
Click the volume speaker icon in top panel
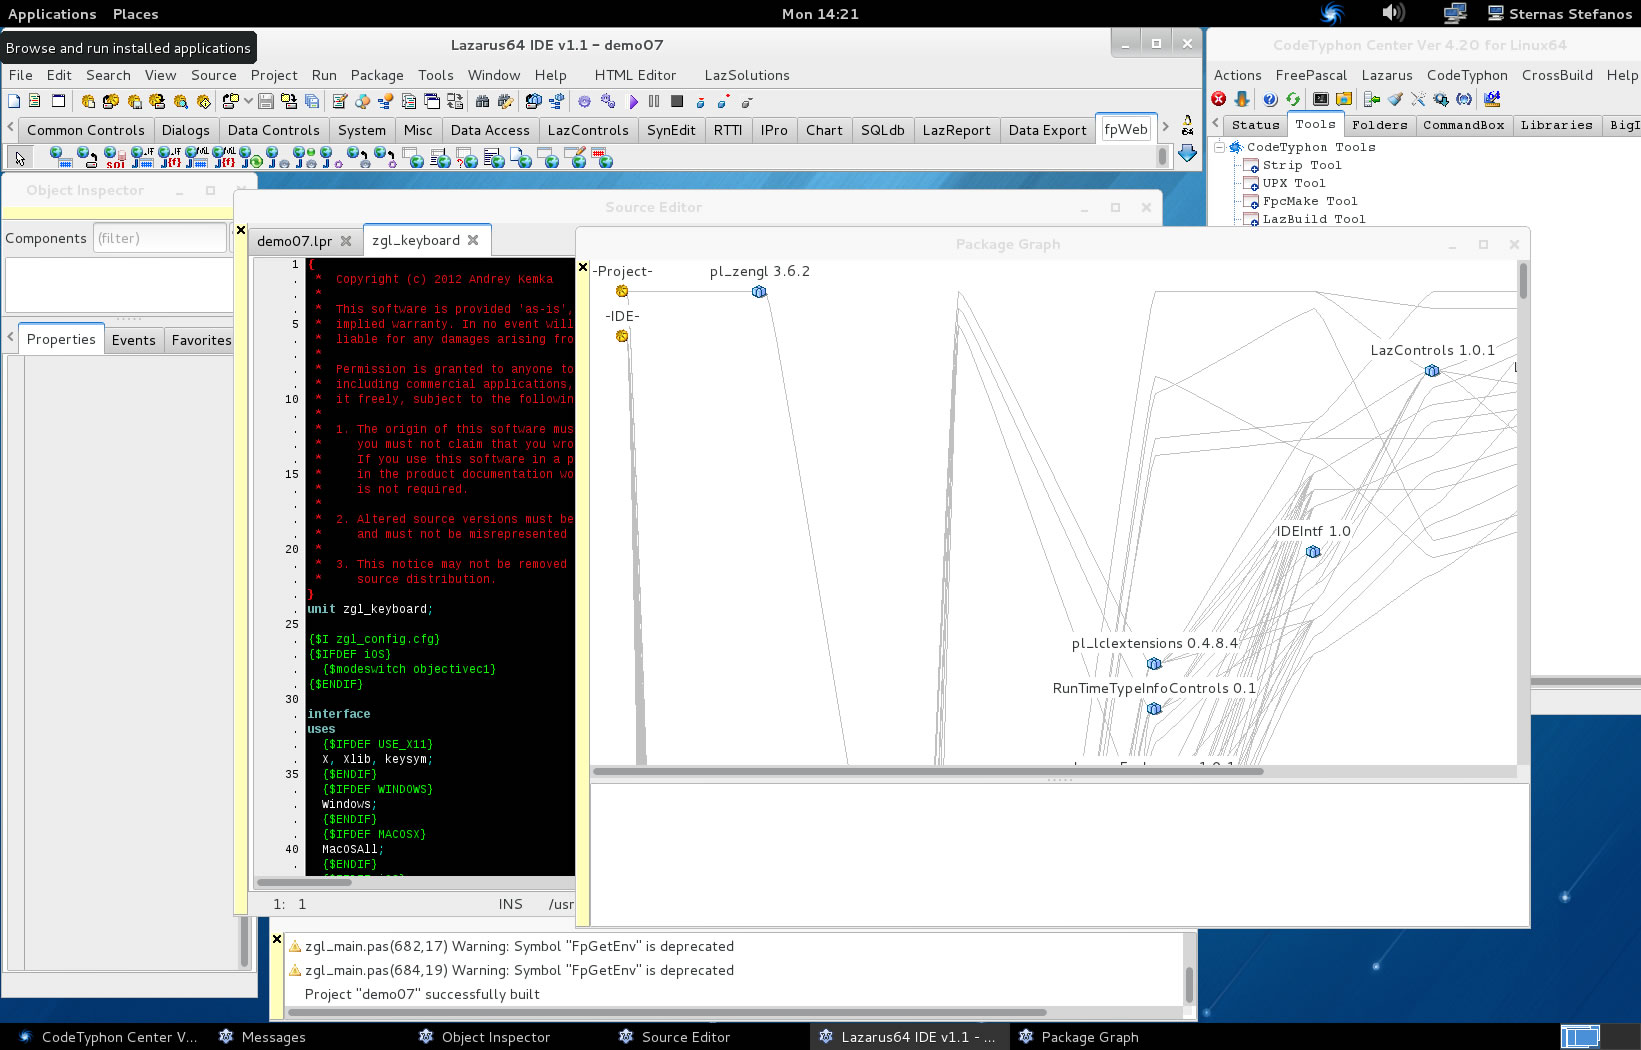pos(1393,13)
